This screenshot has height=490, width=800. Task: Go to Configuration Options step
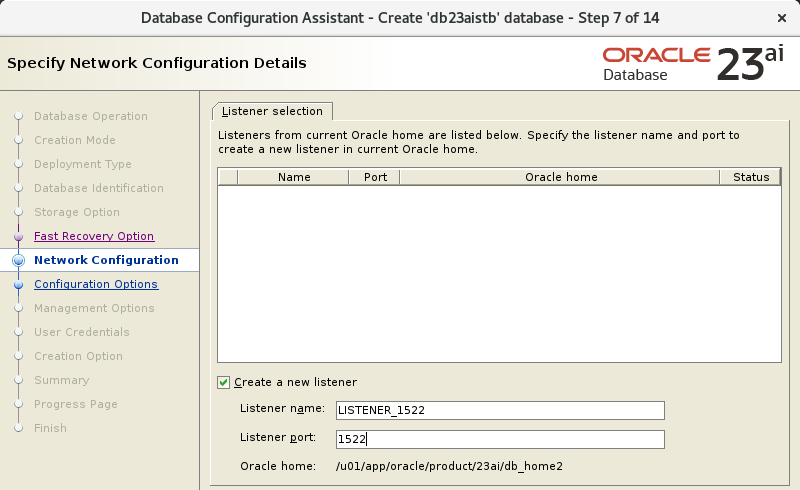(96, 284)
